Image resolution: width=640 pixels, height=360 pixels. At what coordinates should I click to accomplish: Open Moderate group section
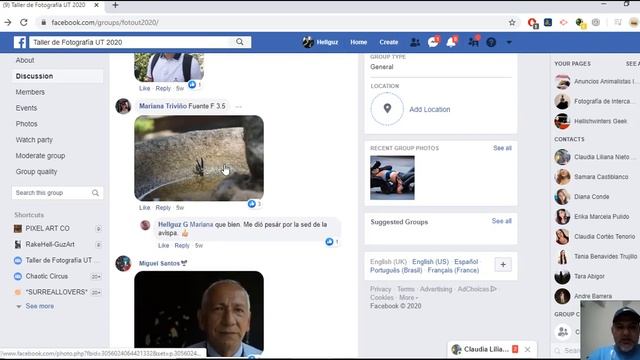pyautogui.click(x=40, y=156)
